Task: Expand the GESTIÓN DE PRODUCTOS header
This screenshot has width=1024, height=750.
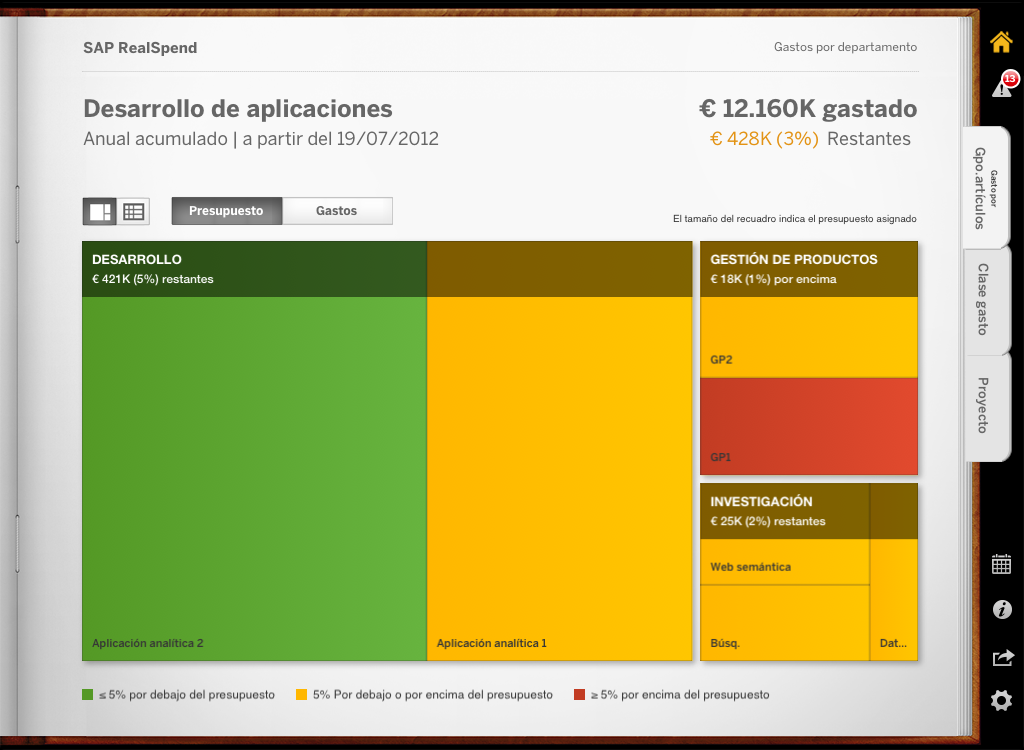Action: point(808,269)
